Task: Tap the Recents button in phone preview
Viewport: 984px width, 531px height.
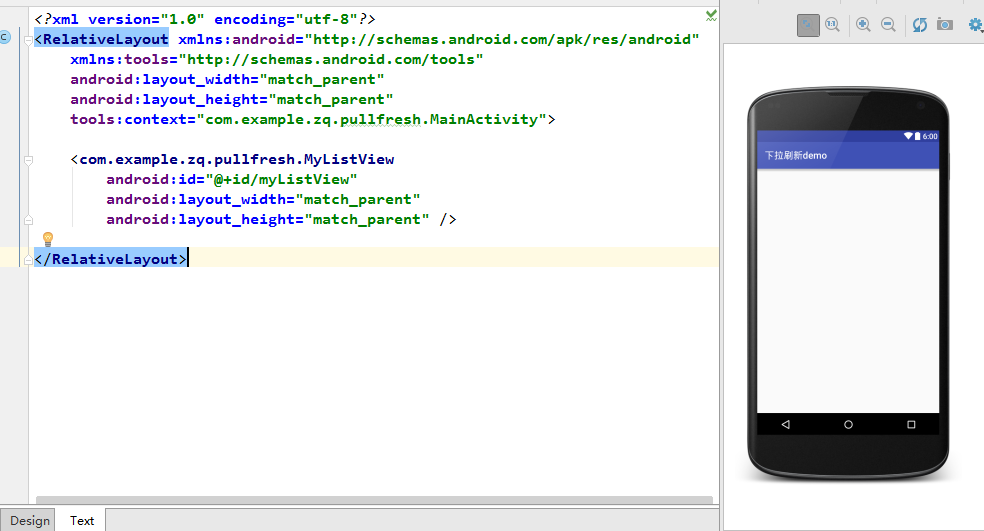Action: click(911, 425)
